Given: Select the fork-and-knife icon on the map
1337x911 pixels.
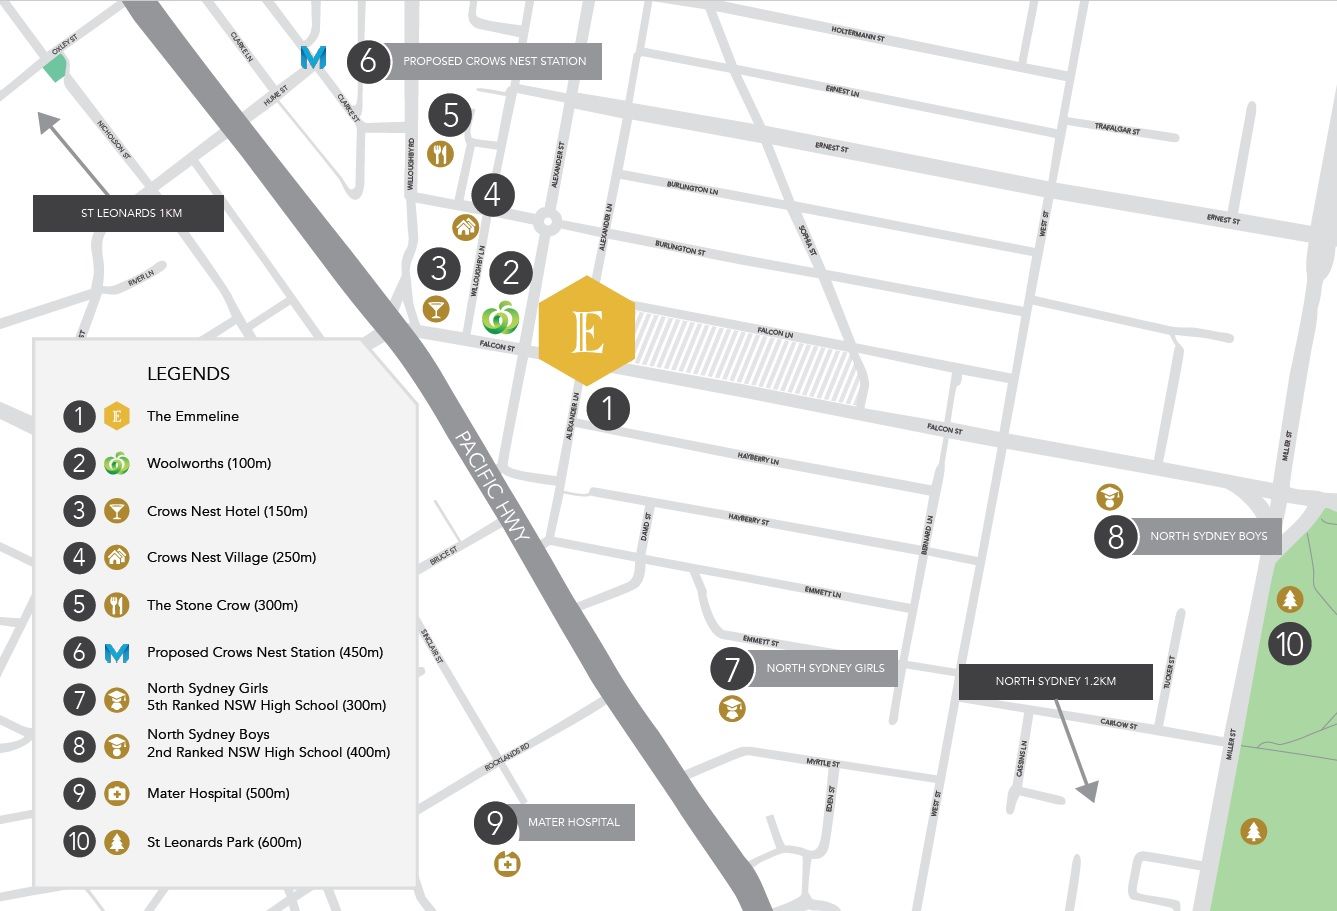Looking at the screenshot, I should 441,154.
